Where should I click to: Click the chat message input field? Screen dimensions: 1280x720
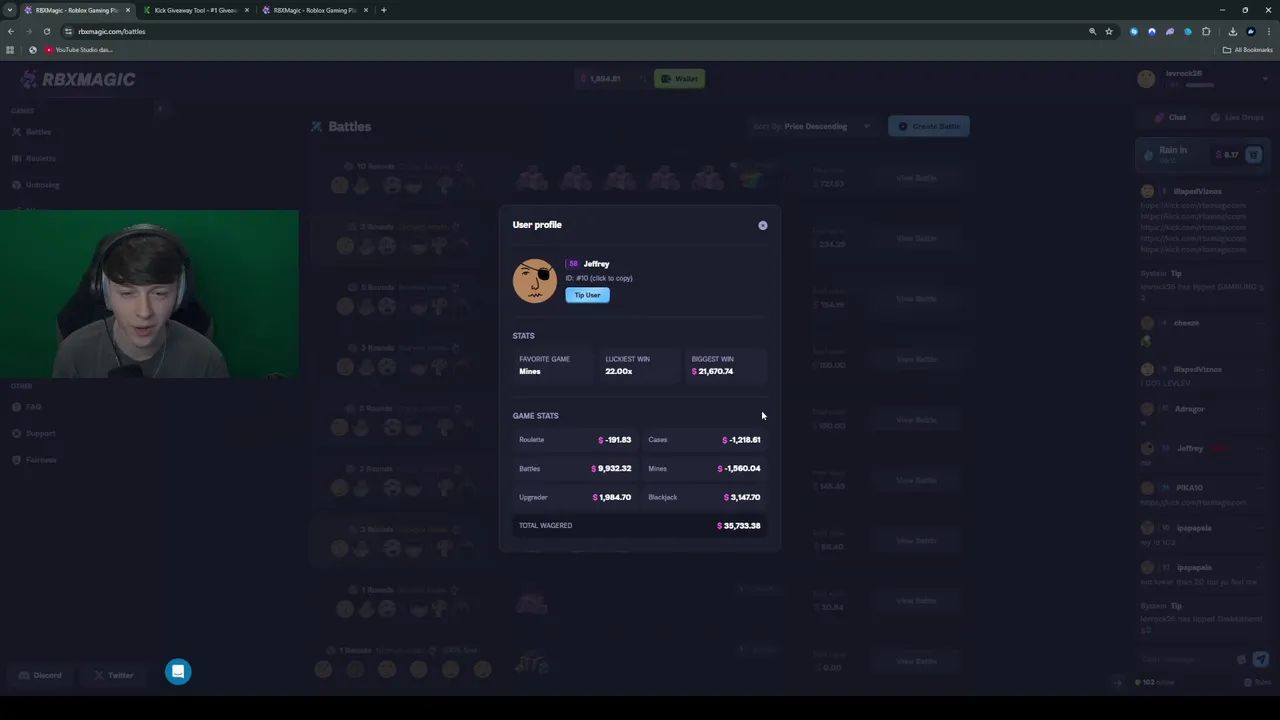(1186, 659)
